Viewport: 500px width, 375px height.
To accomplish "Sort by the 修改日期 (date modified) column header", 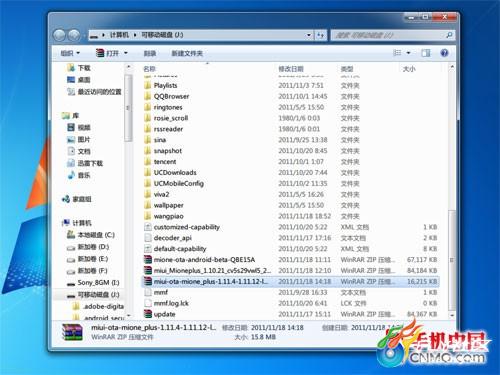I will (x=291, y=69).
